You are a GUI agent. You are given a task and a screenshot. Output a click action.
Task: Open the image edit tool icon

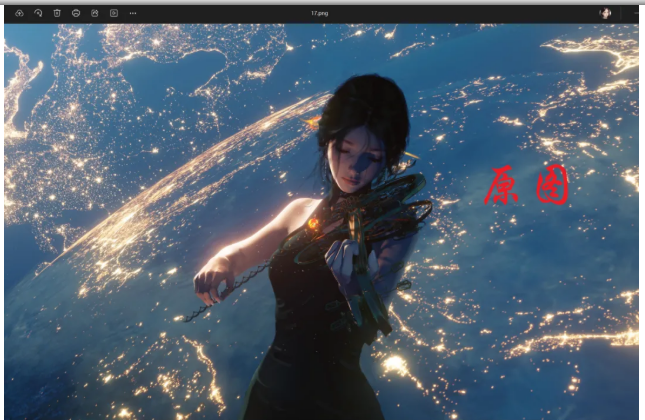pyautogui.click(x=95, y=13)
